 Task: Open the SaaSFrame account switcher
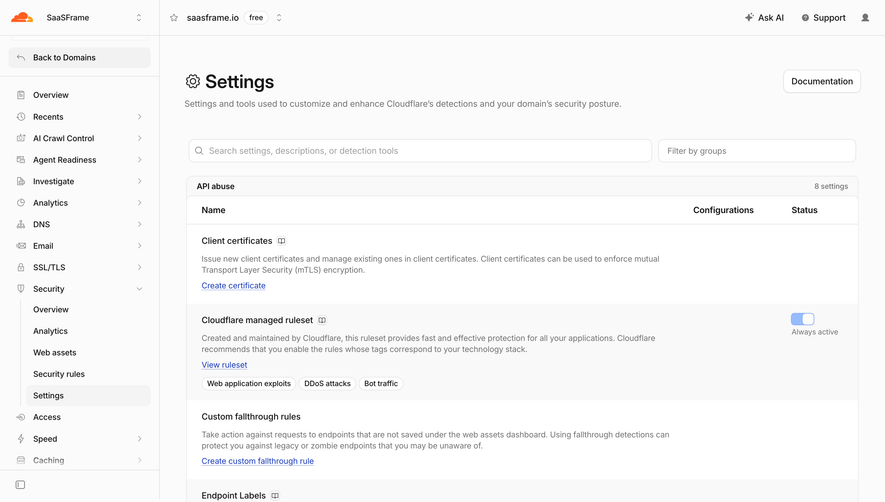tap(139, 18)
